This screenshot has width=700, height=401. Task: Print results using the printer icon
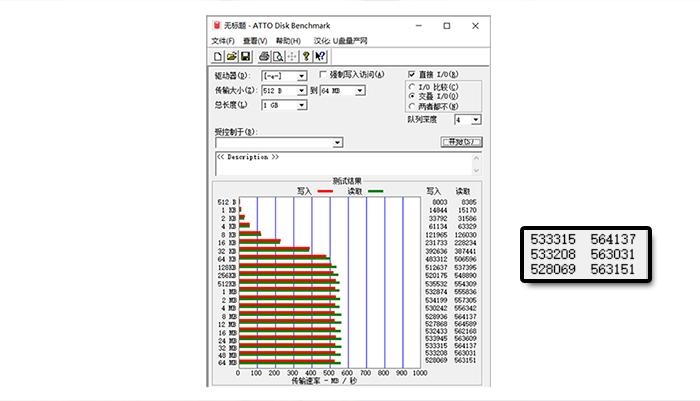(264, 56)
